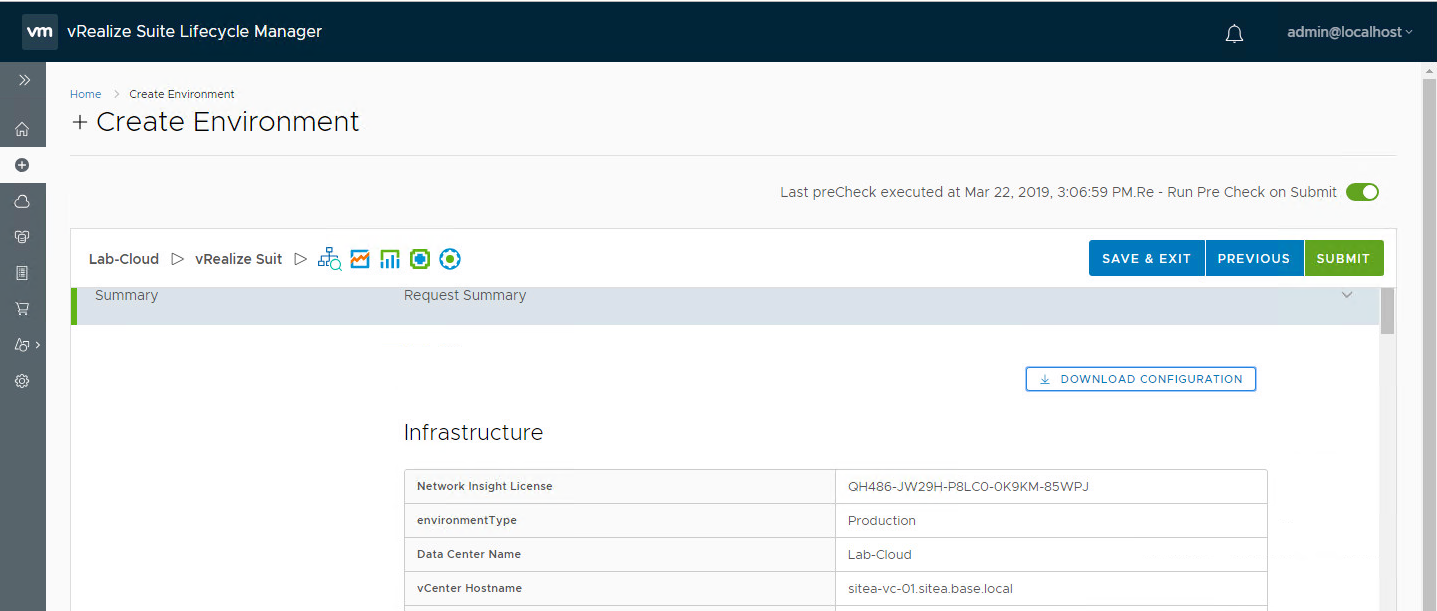Open the admin@localhost user dropdown

[1349, 32]
